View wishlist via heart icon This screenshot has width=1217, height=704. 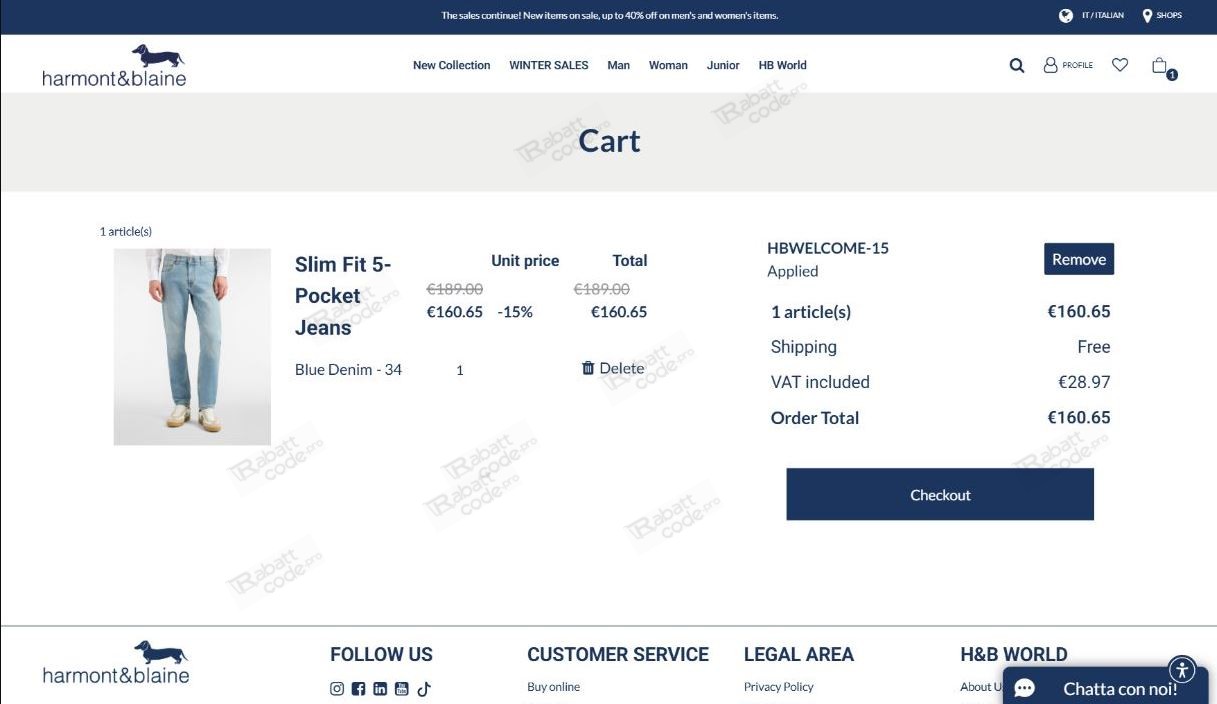click(x=1120, y=65)
